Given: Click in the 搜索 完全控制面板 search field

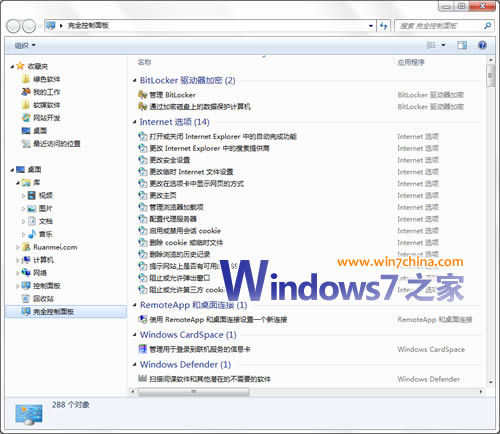Looking at the screenshot, I should point(440,26).
